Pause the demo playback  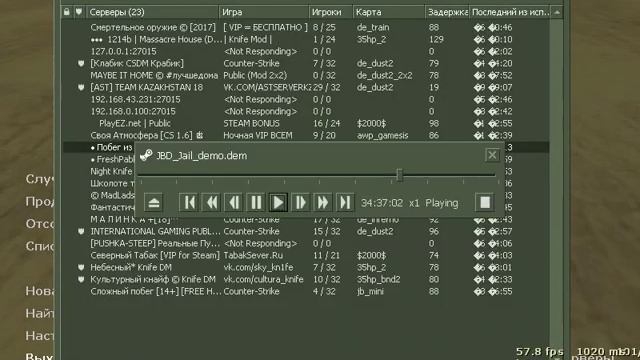click(x=256, y=202)
